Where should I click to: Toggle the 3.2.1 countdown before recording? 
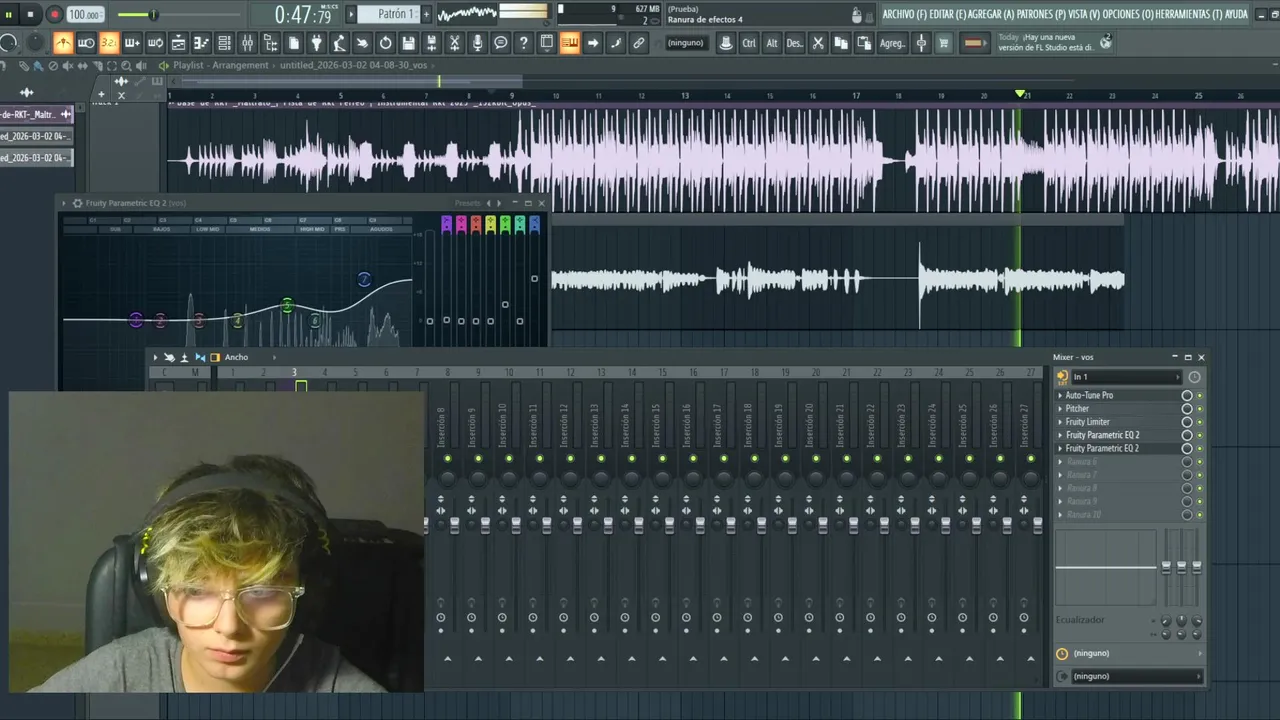click(x=109, y=43)
